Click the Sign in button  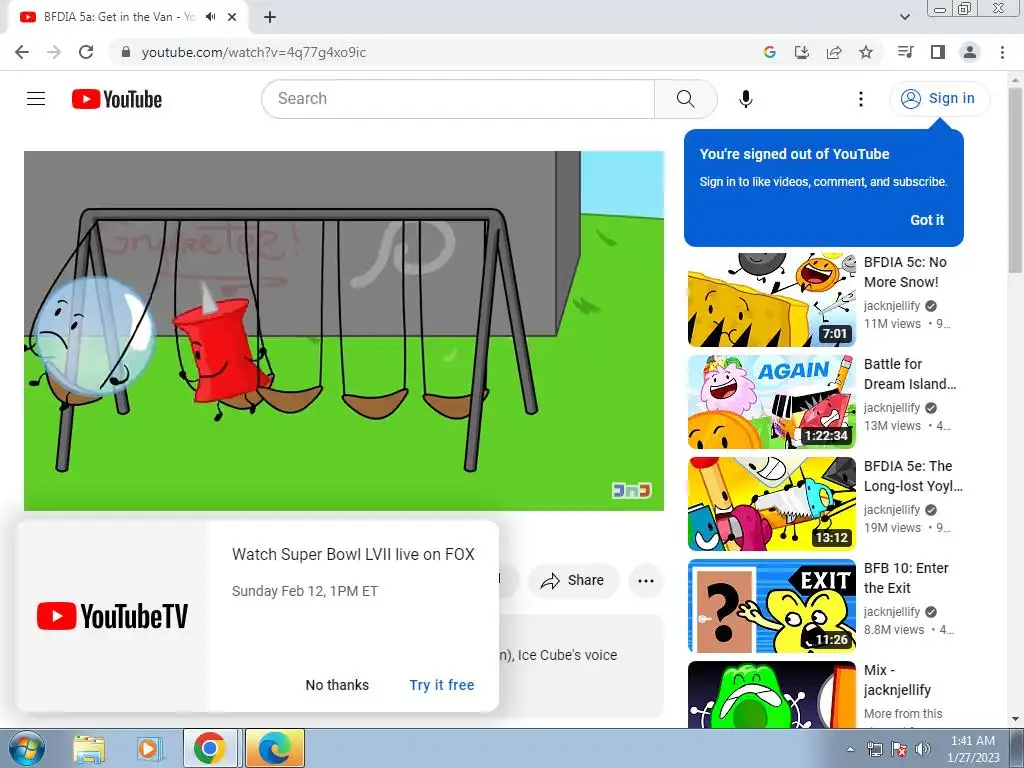coord(939,99)
